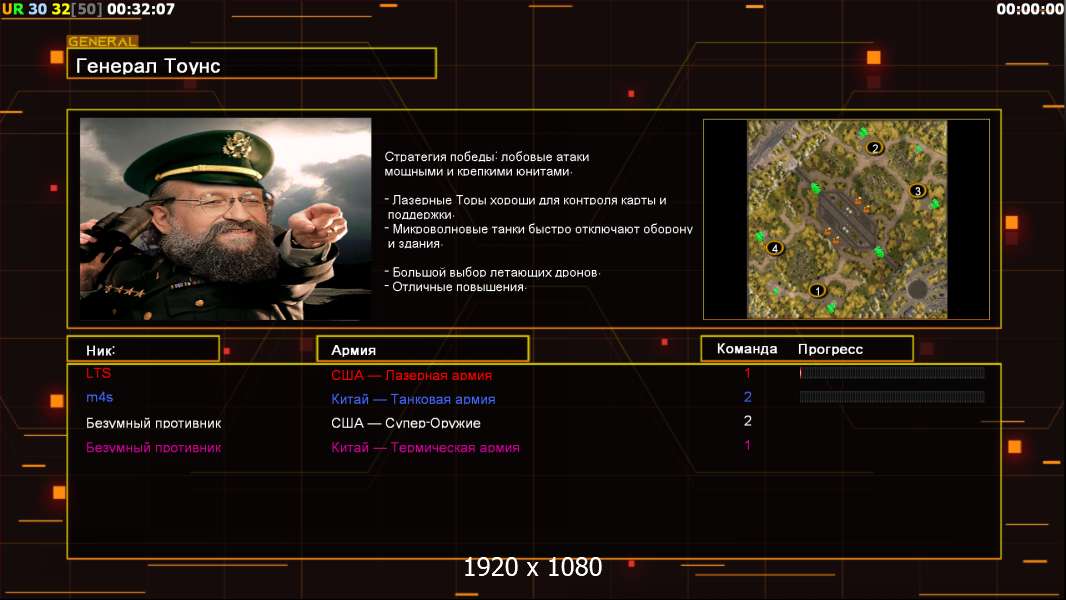Screen dimensions: 1066x600
Task: Click the Армия column header
Action: [x=422, y=349]
